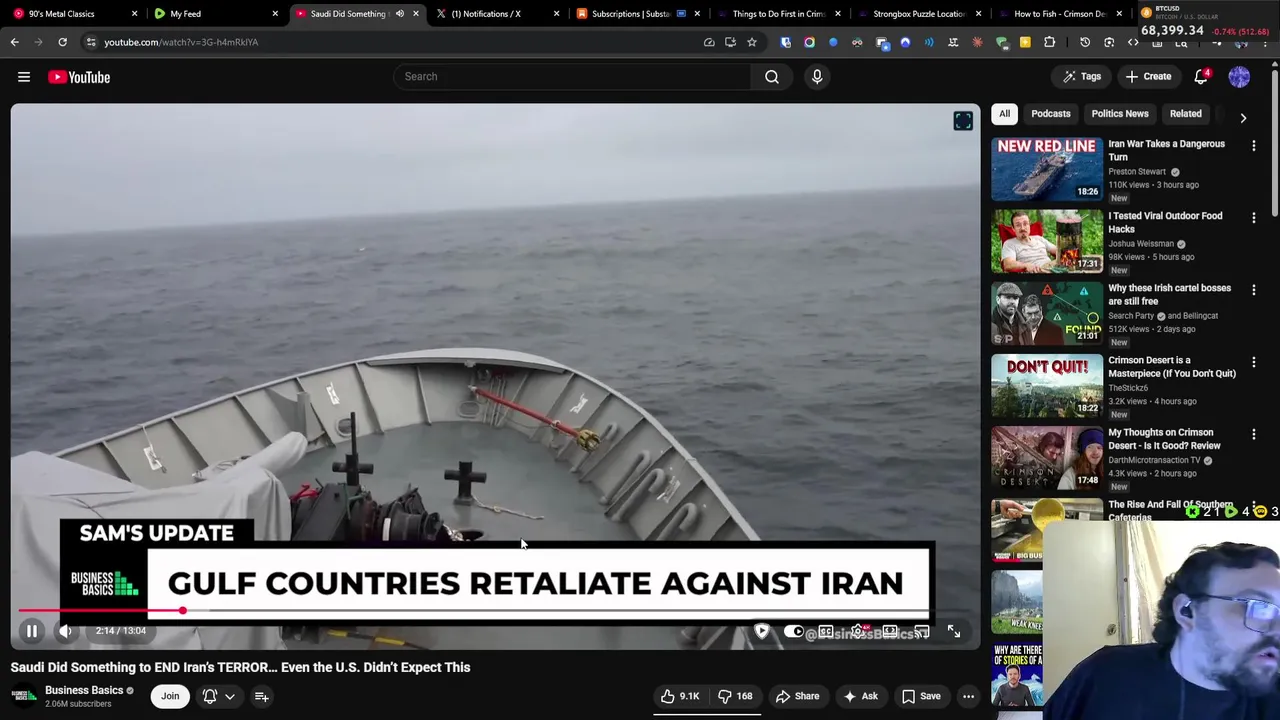Show more filter chips with the right arrow
The image size is (1280, 720).
coord(1243,118)
